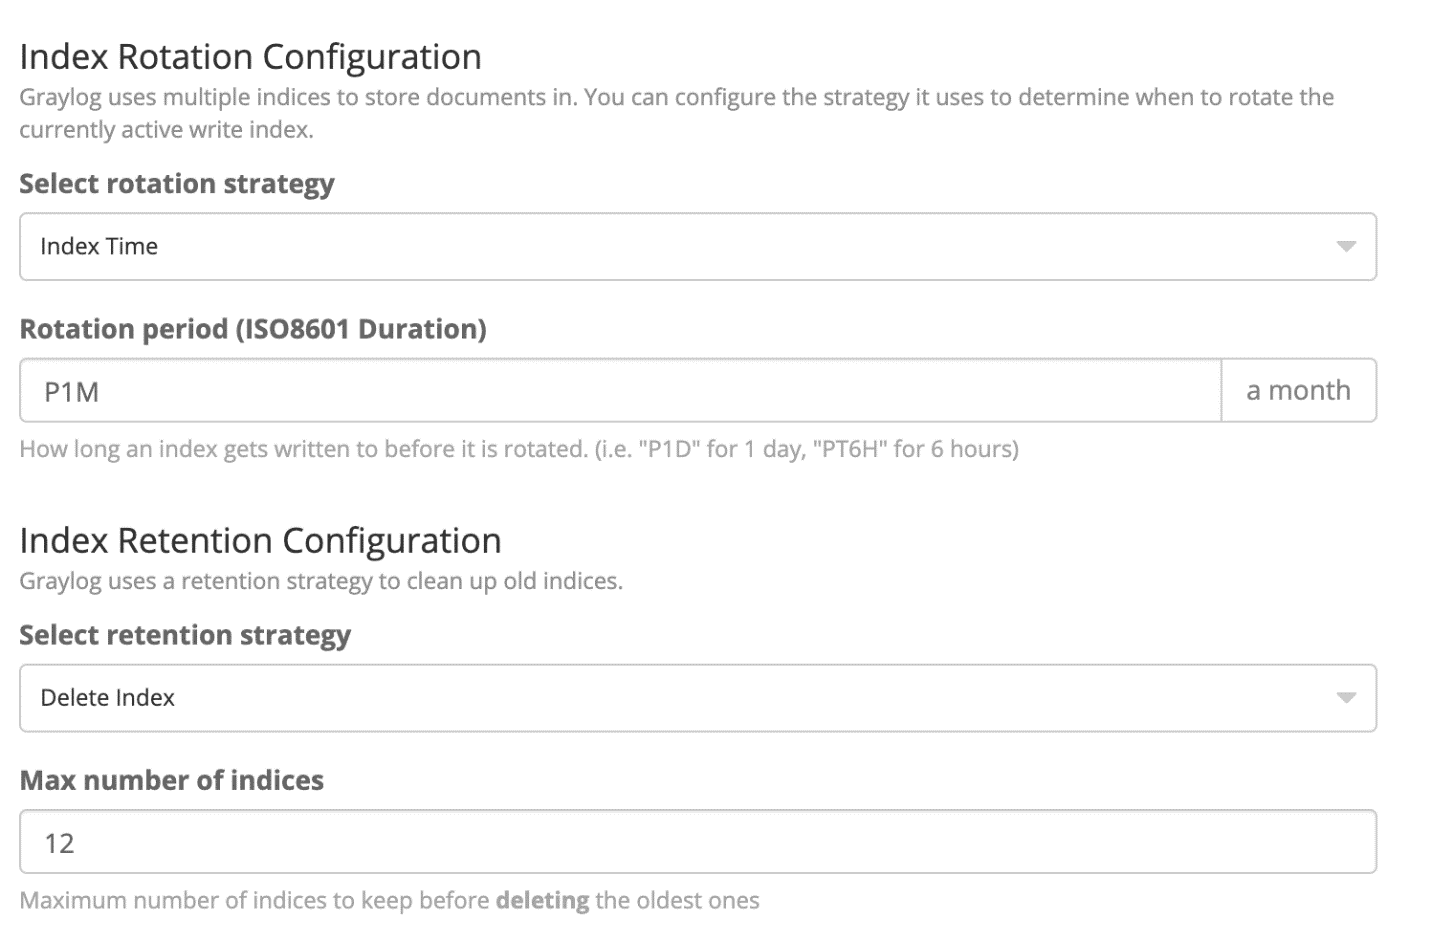Click the 'a month' duration addon
The height and width of the screenshot is (941, 1431).
tap(1297, 390)
